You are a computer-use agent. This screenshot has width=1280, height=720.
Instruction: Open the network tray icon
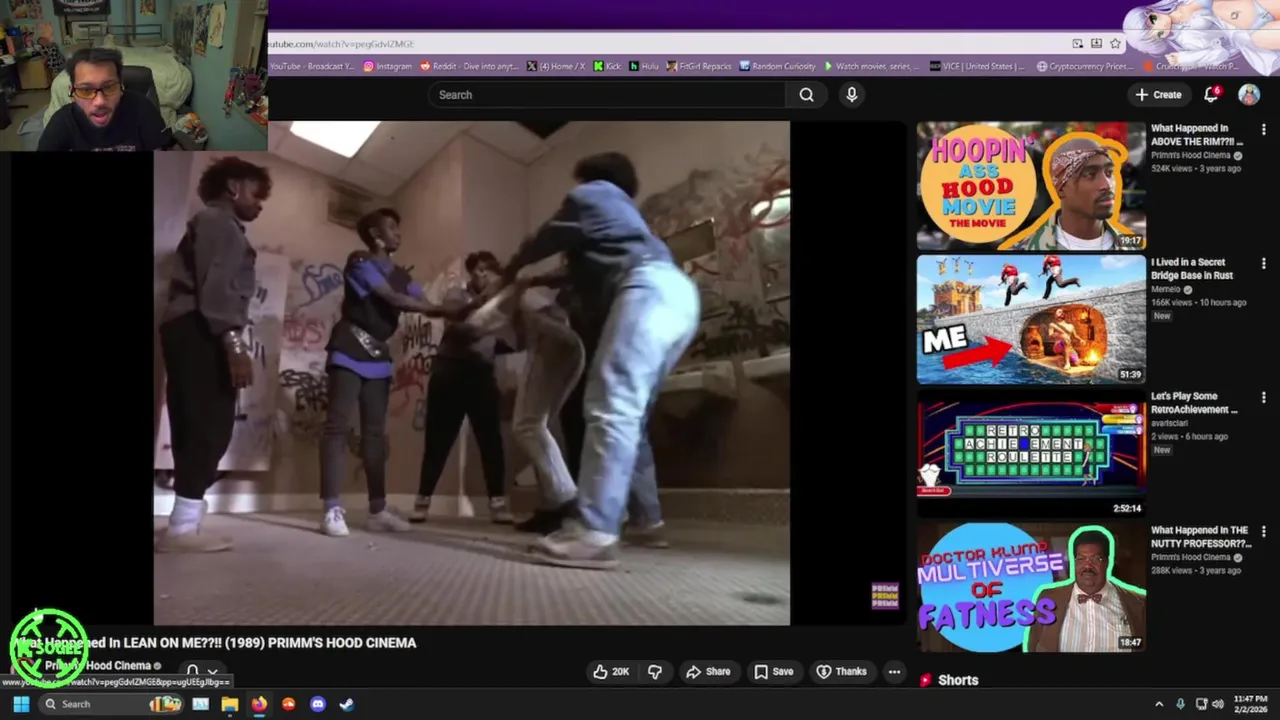(x=1202, y=704)
